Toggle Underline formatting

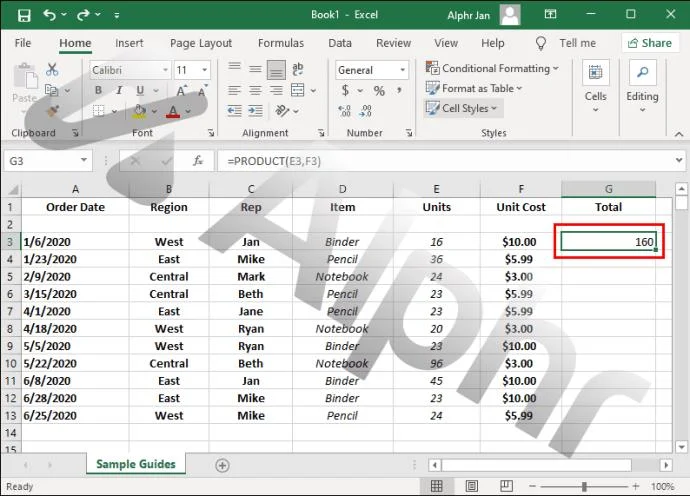[x=140, y=90]
